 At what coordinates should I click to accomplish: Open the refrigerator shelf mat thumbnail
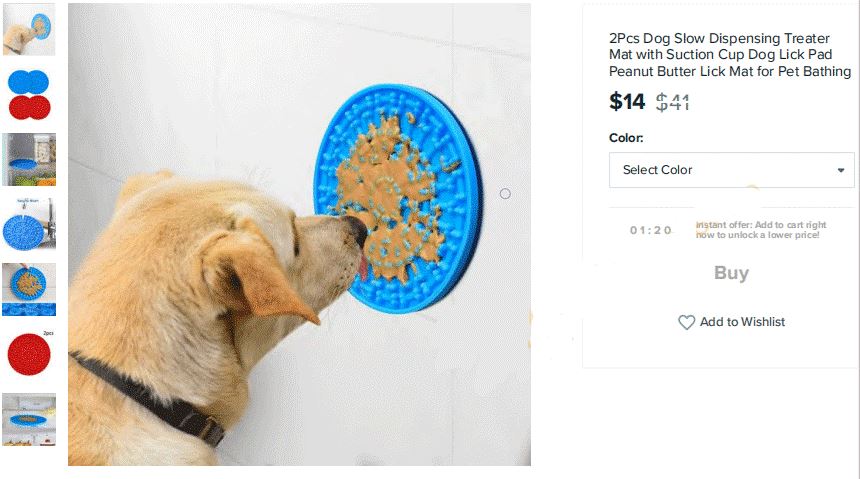pos(29,159)
